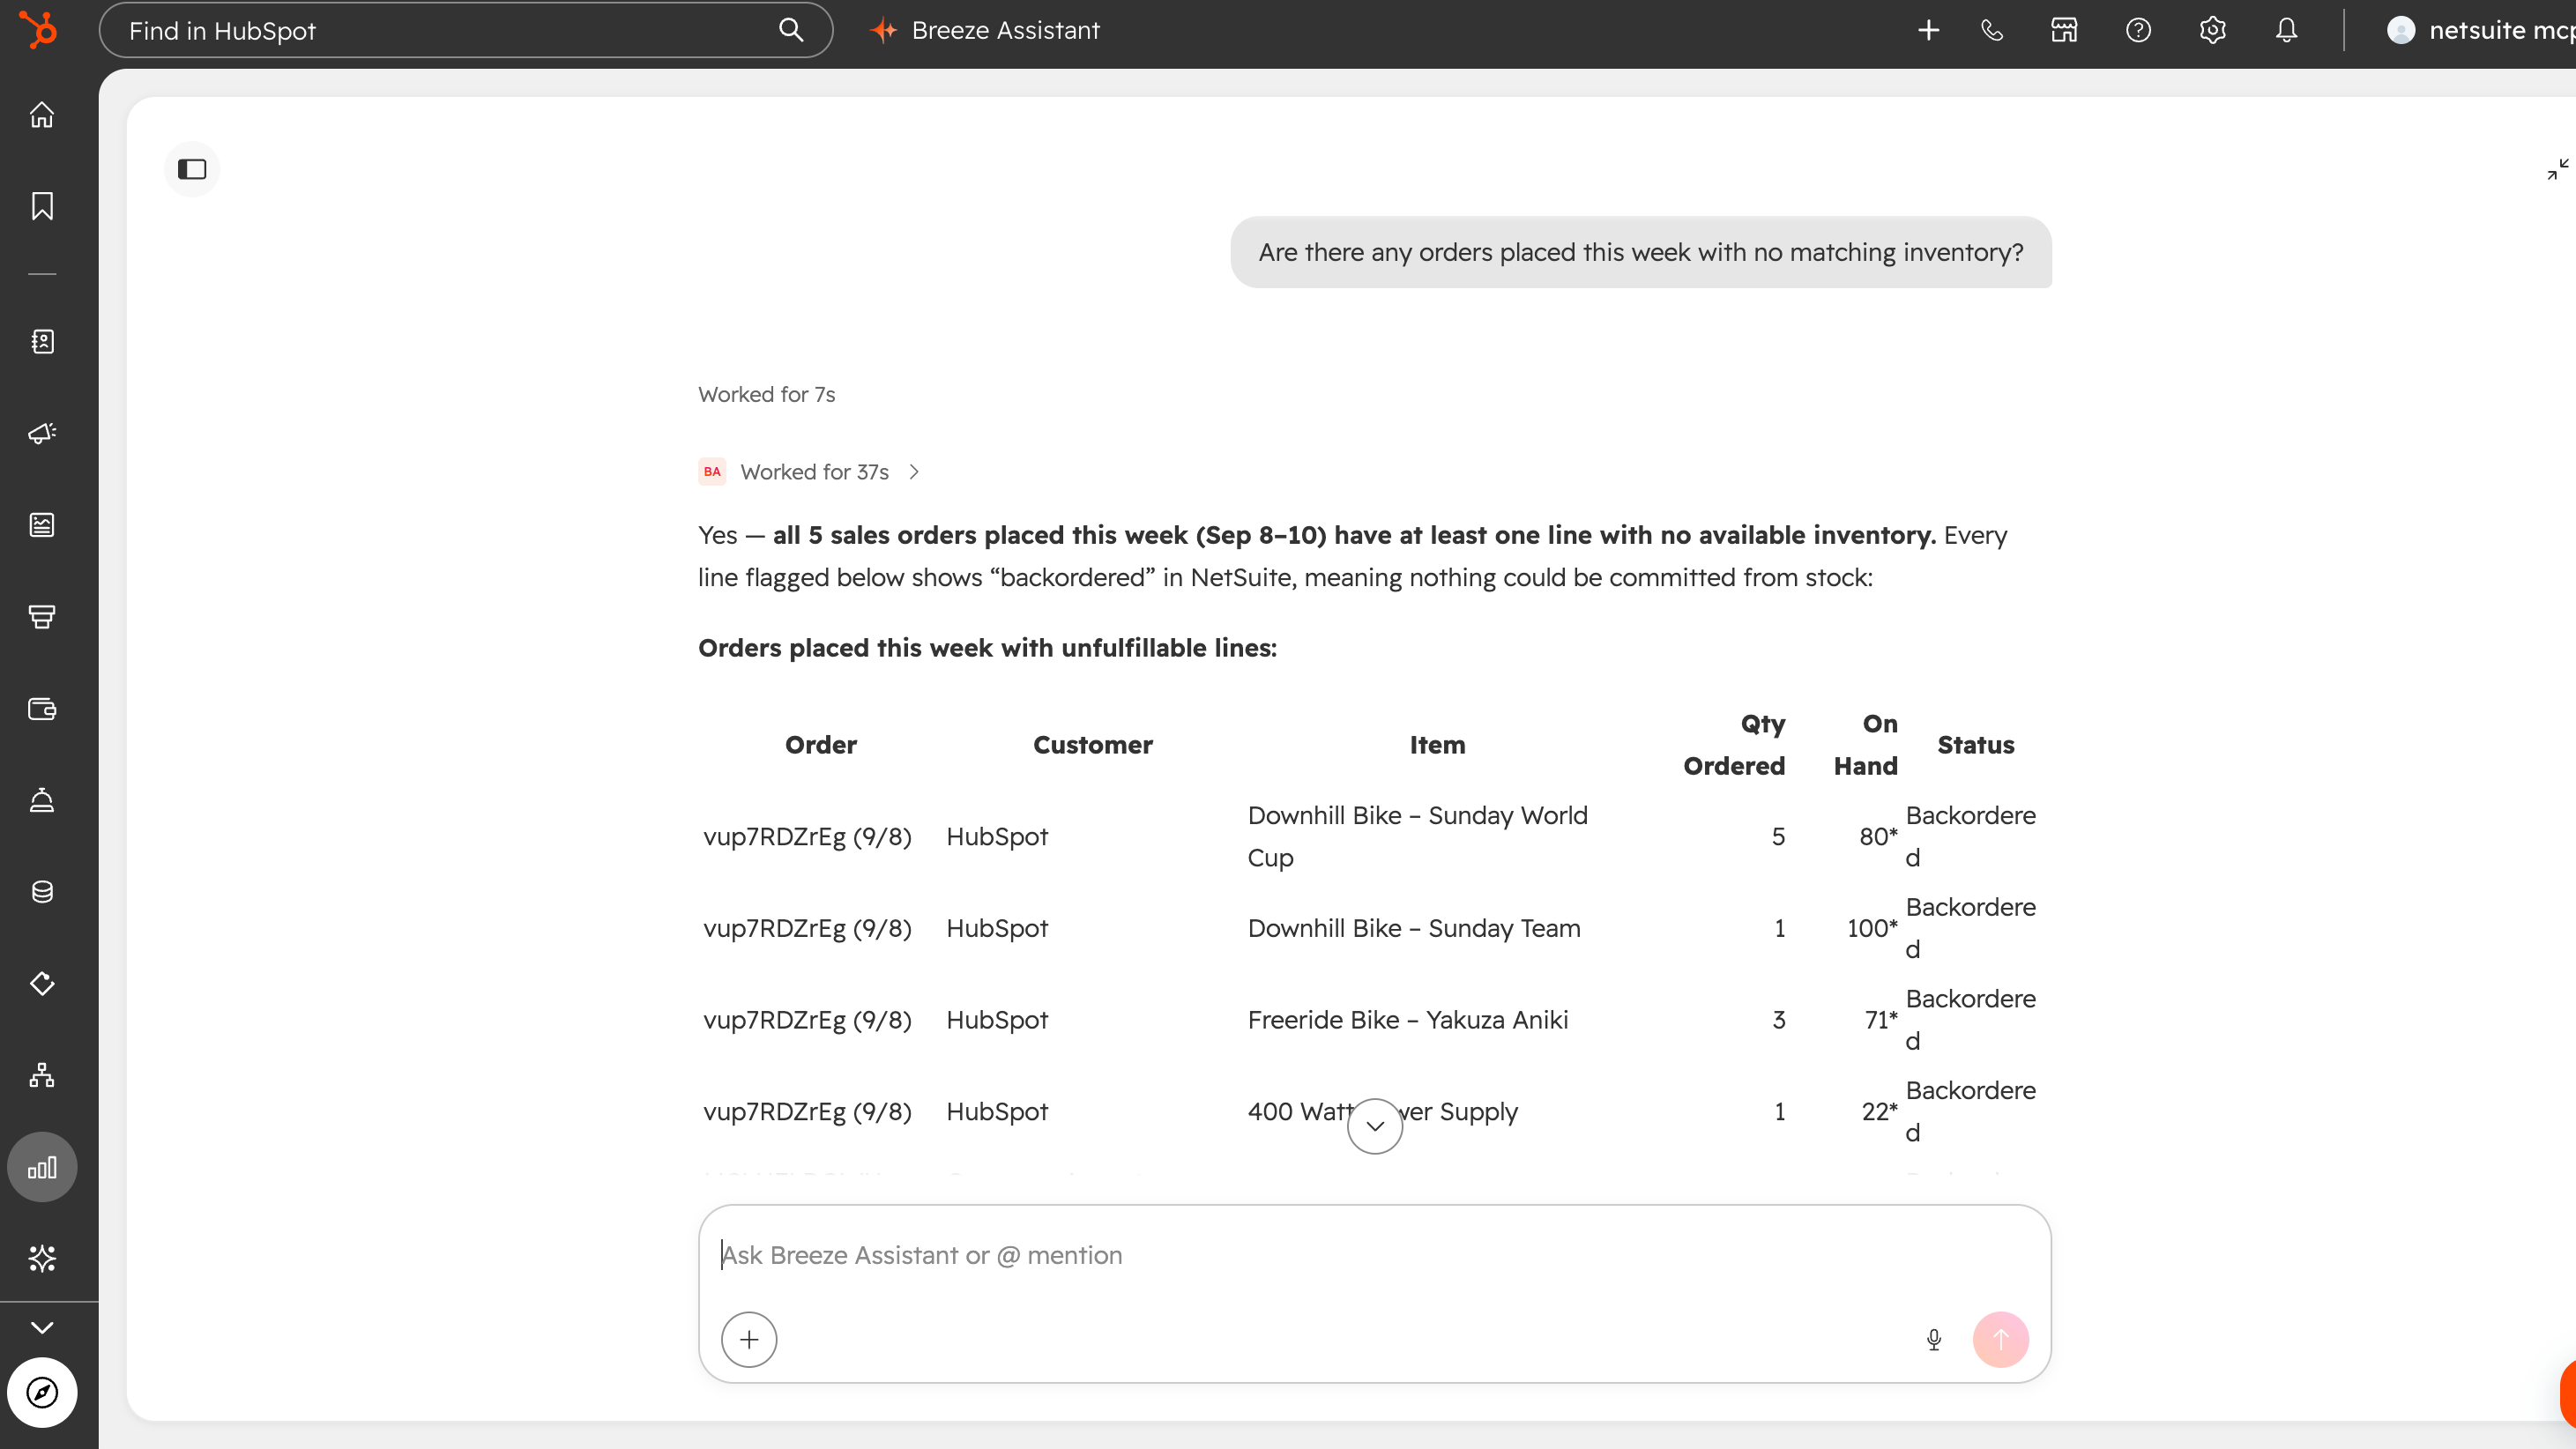Open the Automation diamond icon
This screenshot has width=2576, height=1449.
point(42,984)
